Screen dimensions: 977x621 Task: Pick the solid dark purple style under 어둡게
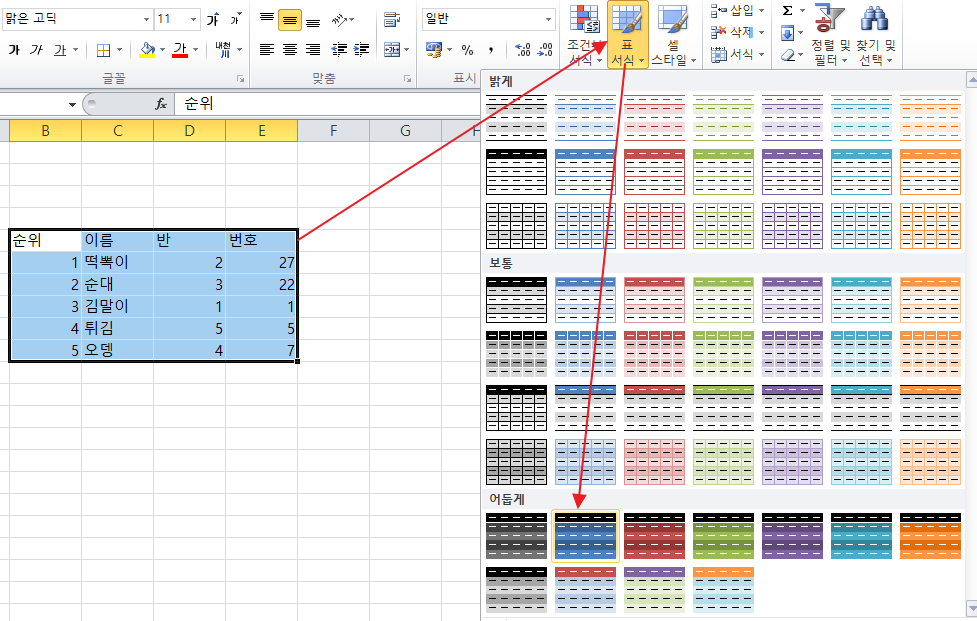pyautogui.click(x=793, y=536)
